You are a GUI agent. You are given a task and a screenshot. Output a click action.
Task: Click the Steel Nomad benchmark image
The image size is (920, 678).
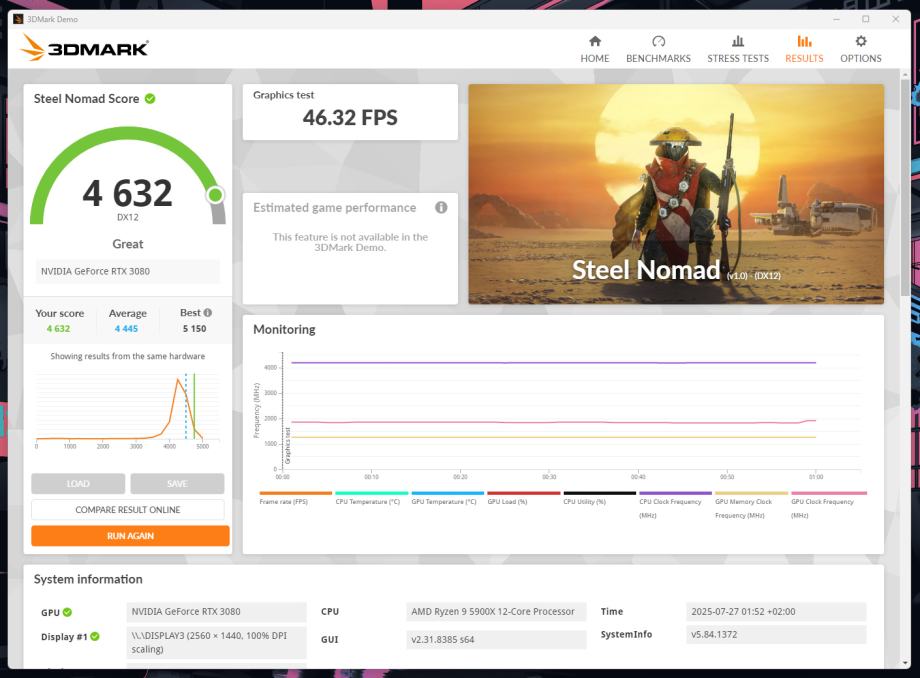(676, 194)
